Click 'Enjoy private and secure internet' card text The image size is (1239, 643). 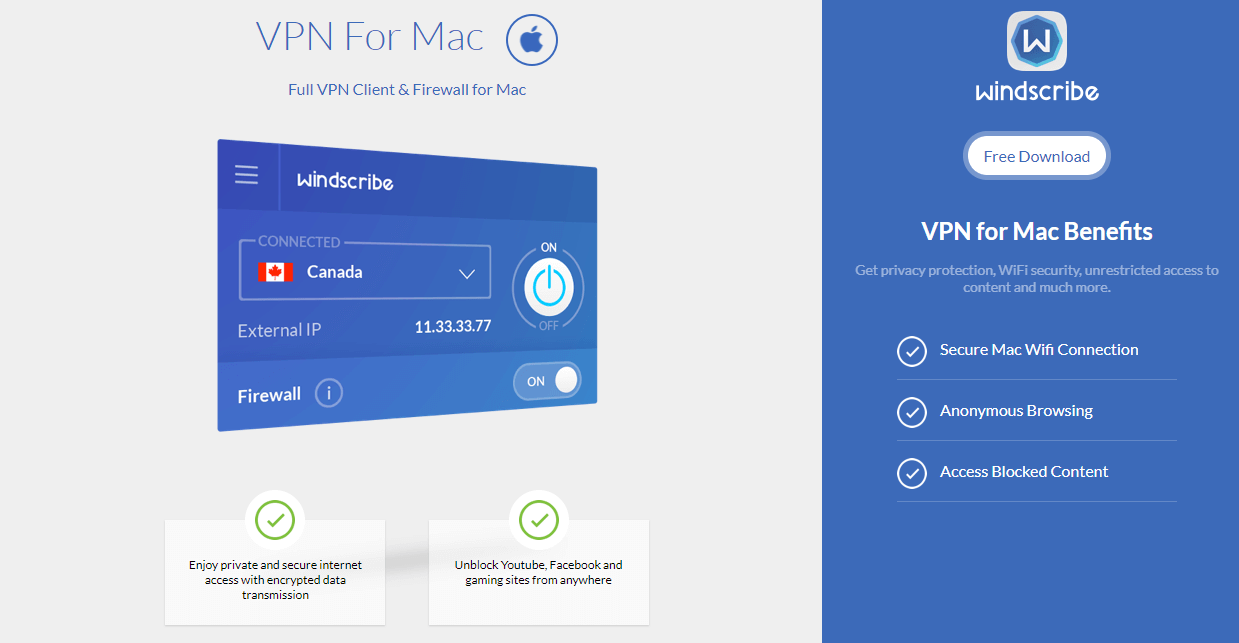(x=275, y=579)
